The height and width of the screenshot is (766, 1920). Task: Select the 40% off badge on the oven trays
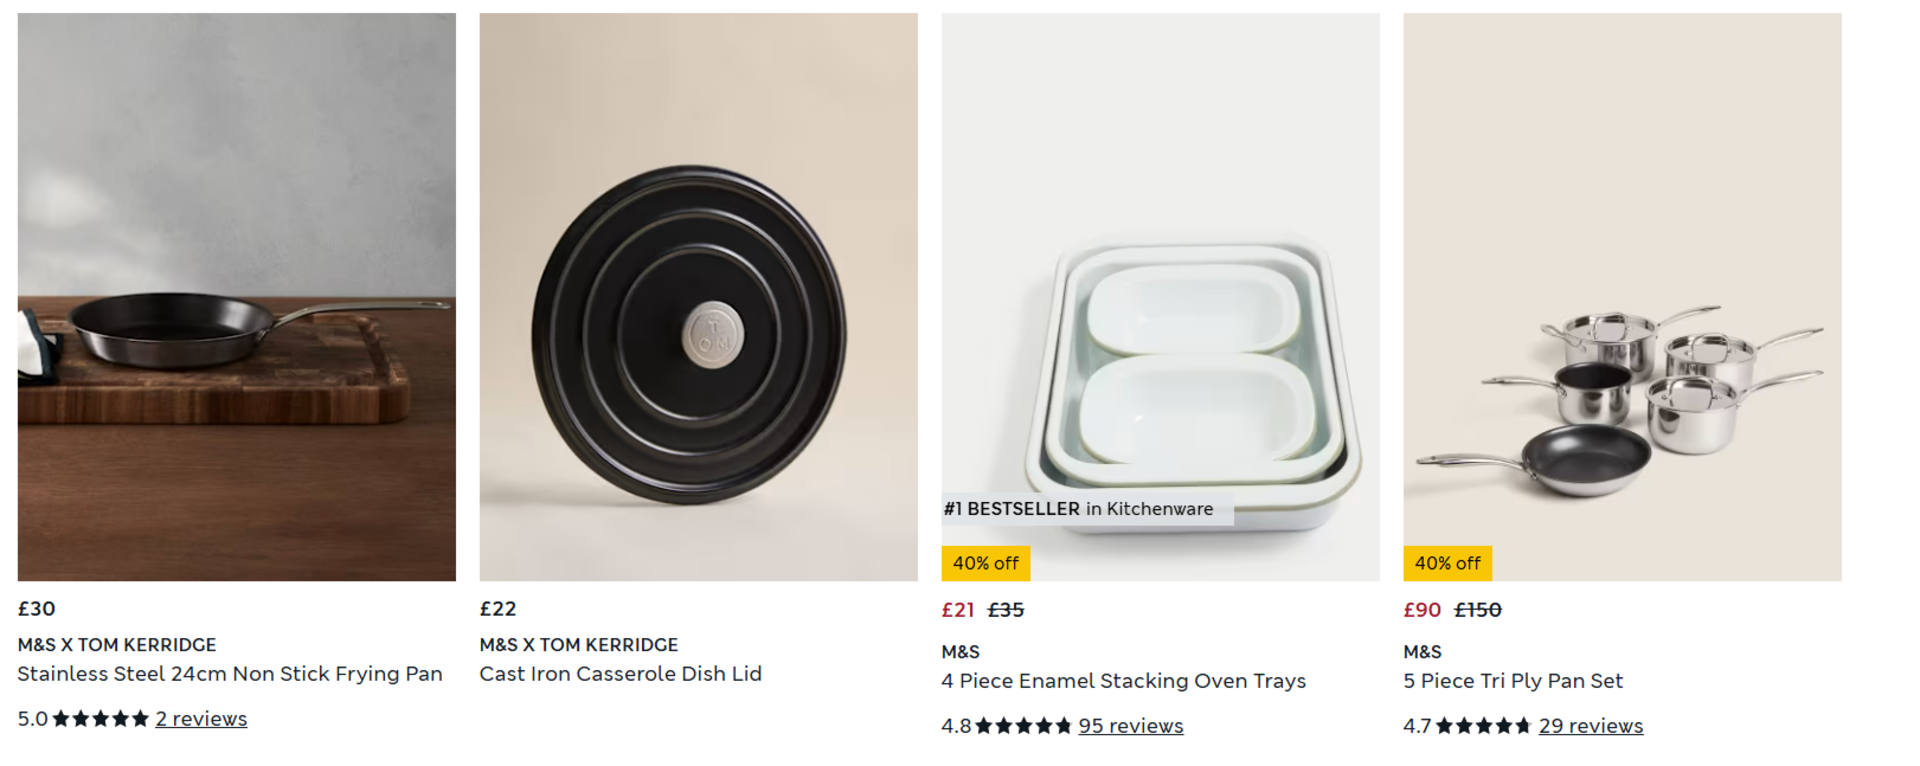(x=985, y=563)
